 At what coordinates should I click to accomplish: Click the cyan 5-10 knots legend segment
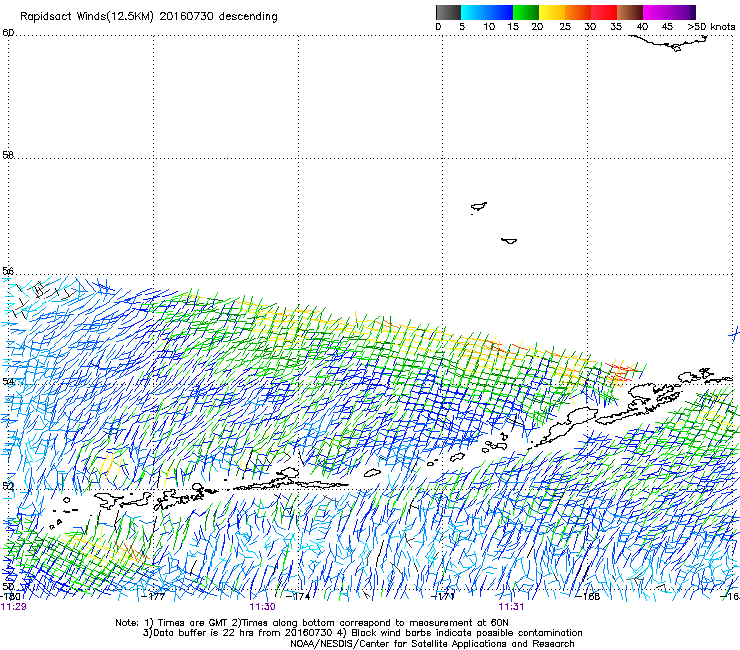(474, 12)
